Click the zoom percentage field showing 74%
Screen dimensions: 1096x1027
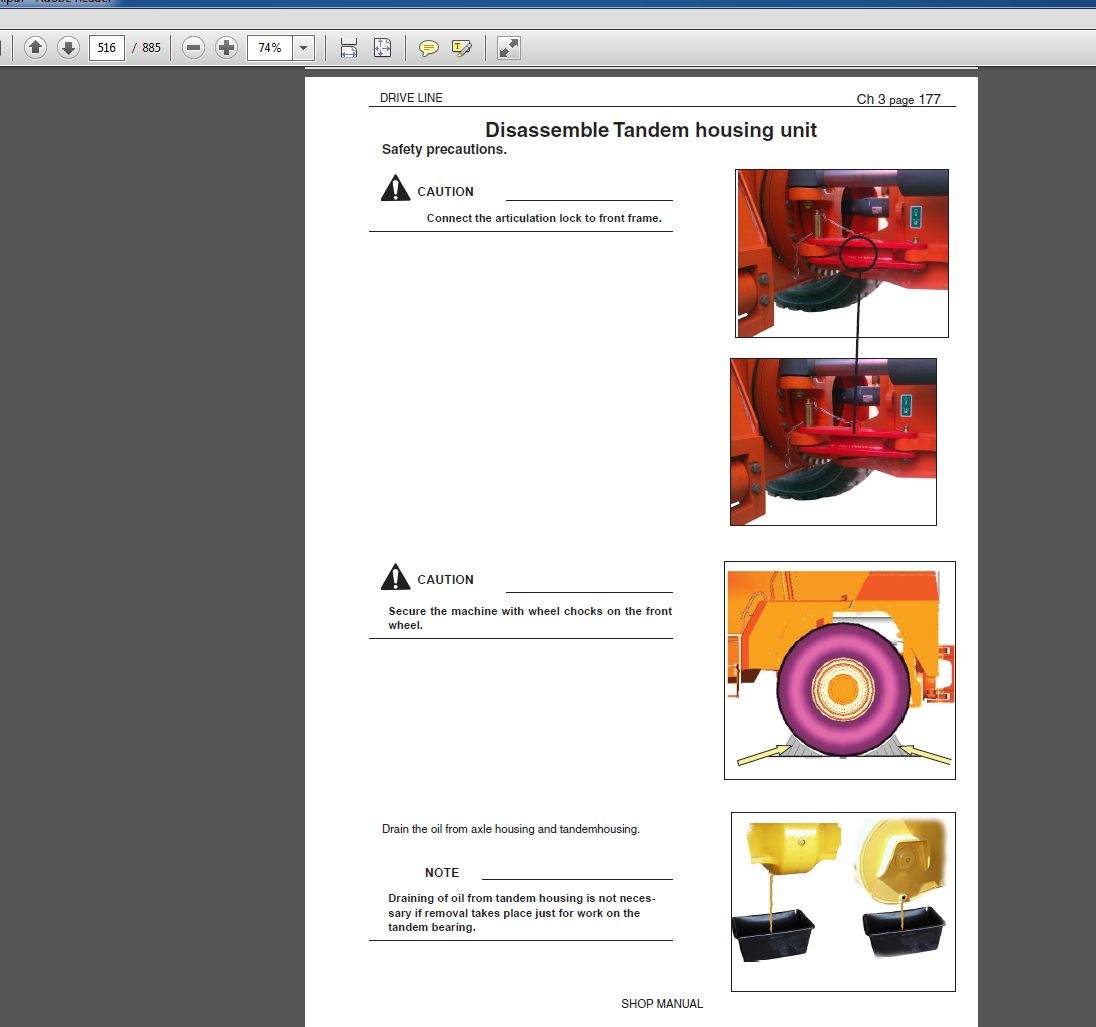coord(270,48)
